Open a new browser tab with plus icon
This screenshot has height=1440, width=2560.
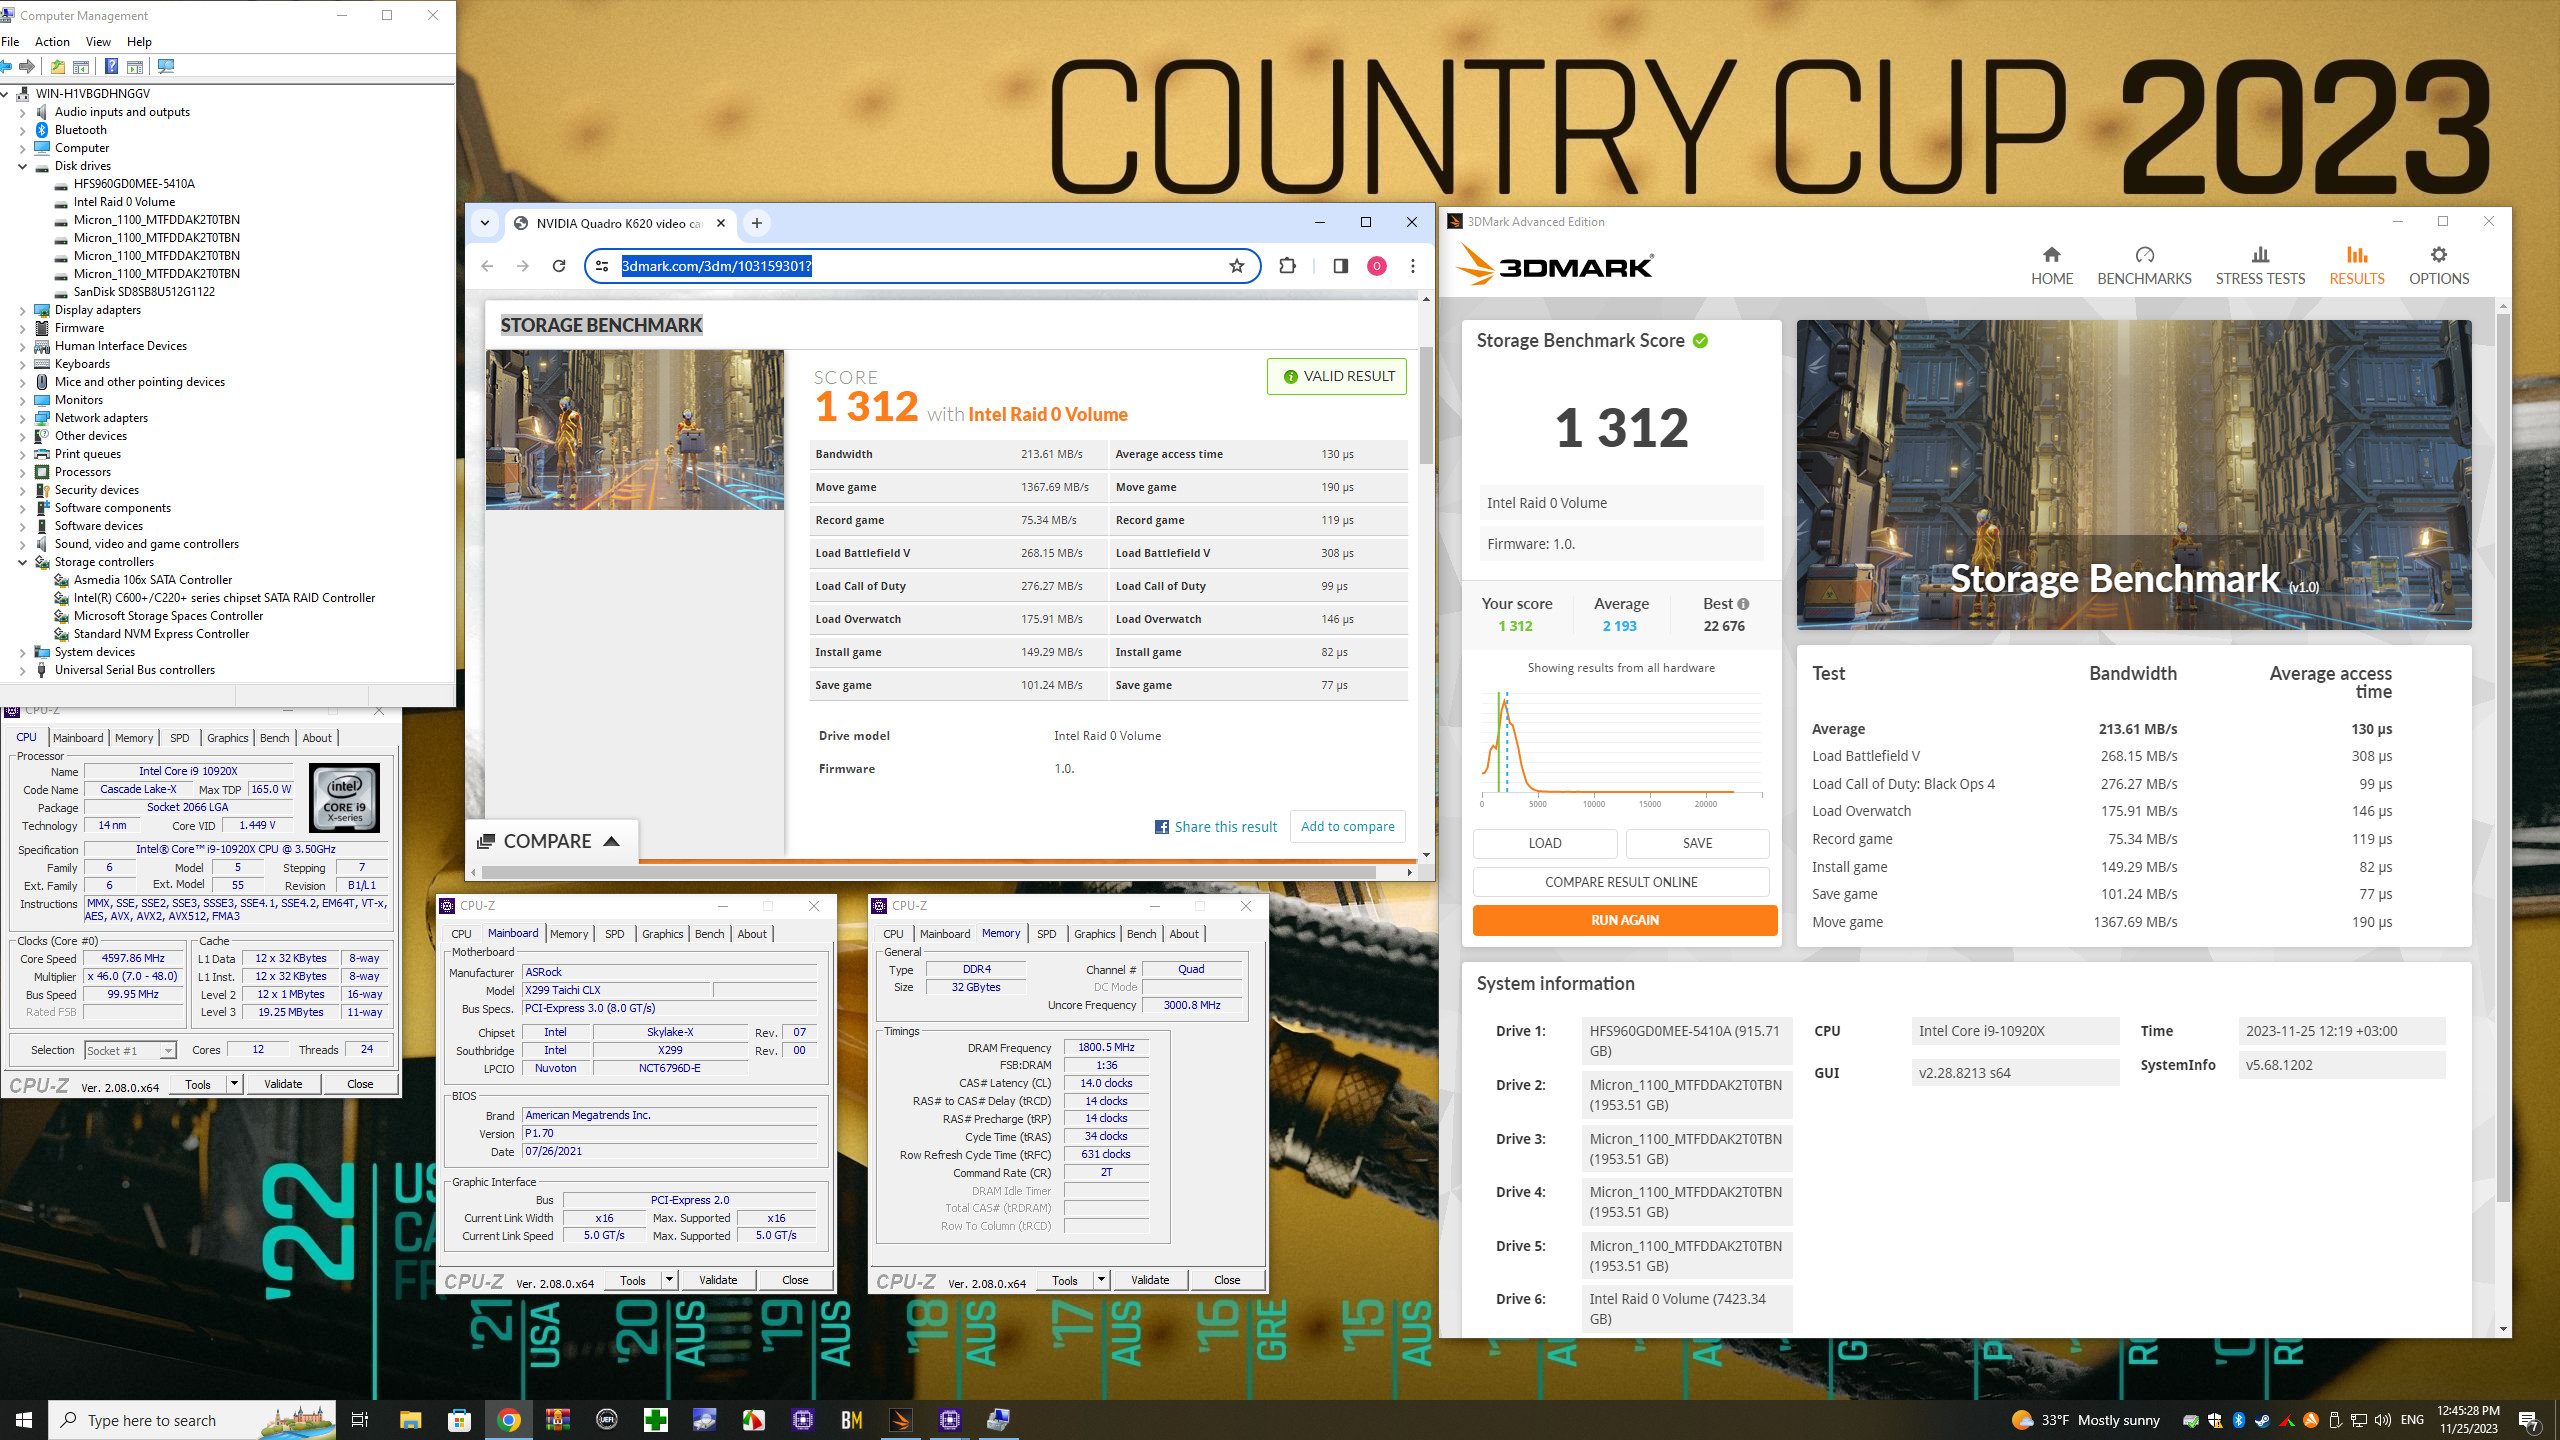757,223
